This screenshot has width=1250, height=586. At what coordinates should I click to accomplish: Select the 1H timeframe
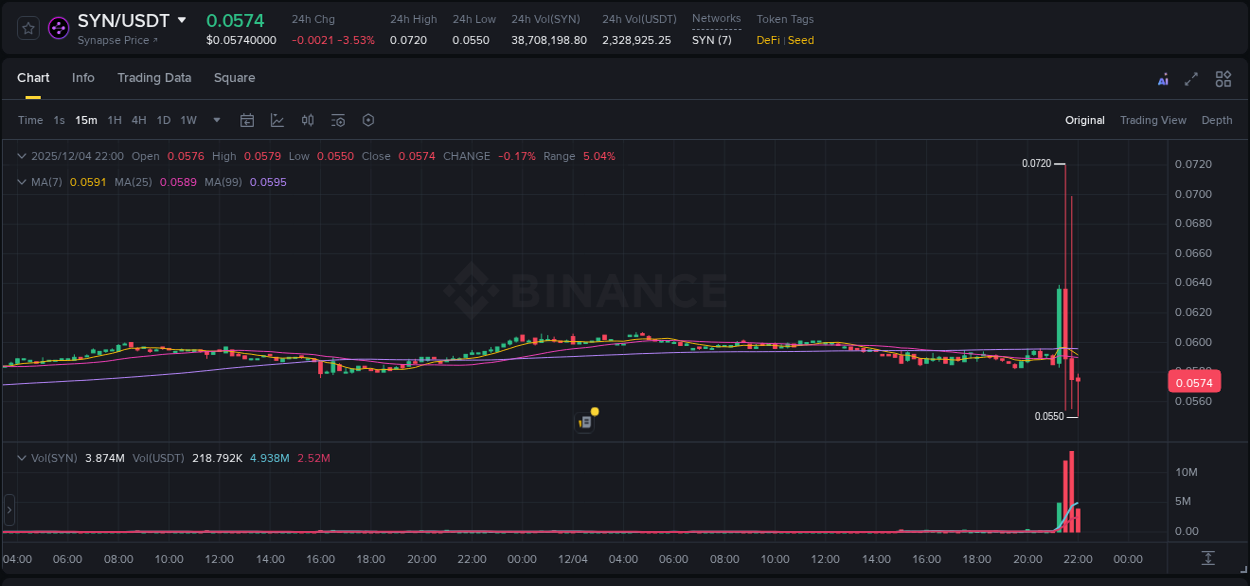point(113,120)
